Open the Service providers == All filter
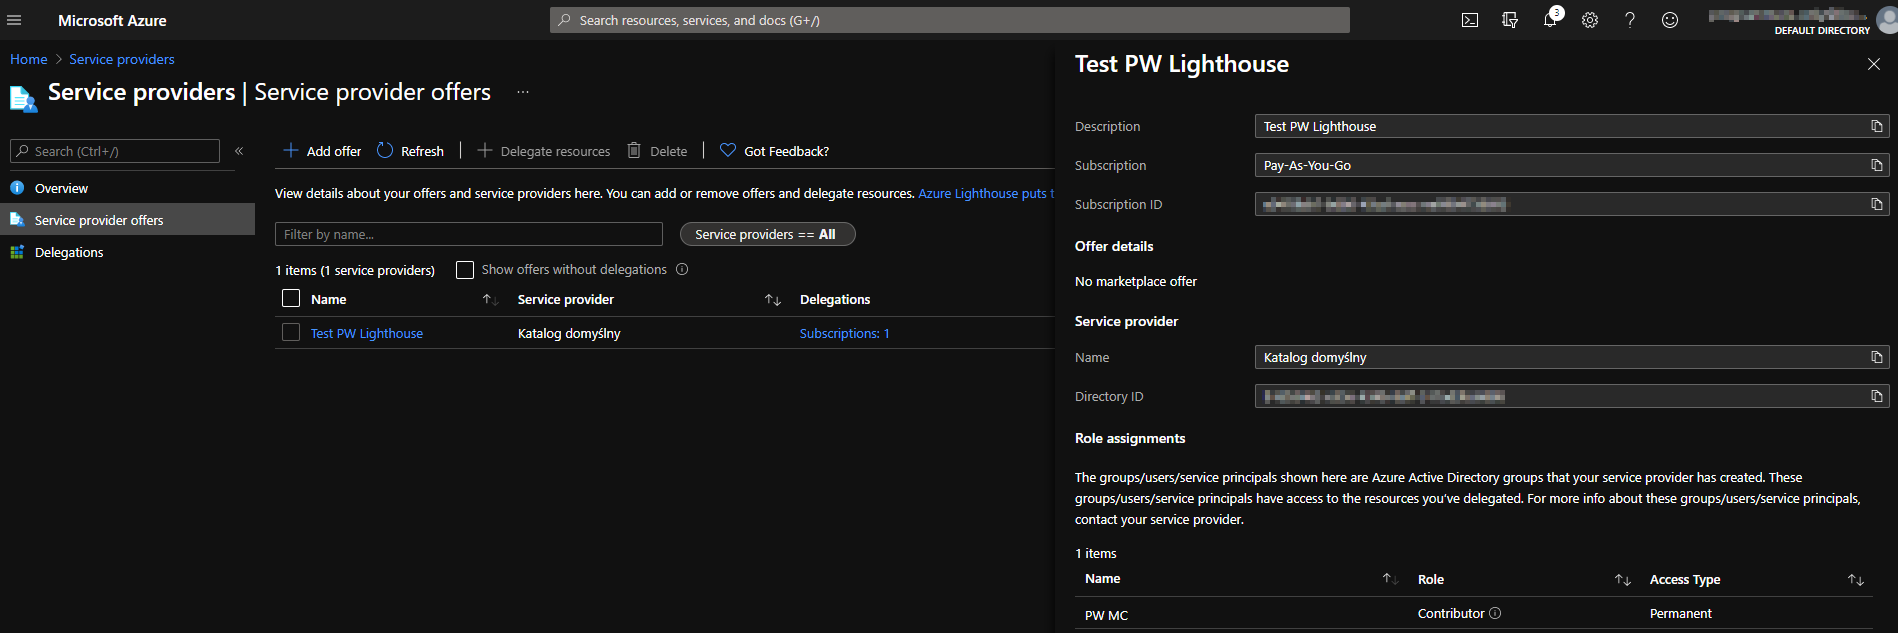The image size is (1898, 633). (767, 234)
